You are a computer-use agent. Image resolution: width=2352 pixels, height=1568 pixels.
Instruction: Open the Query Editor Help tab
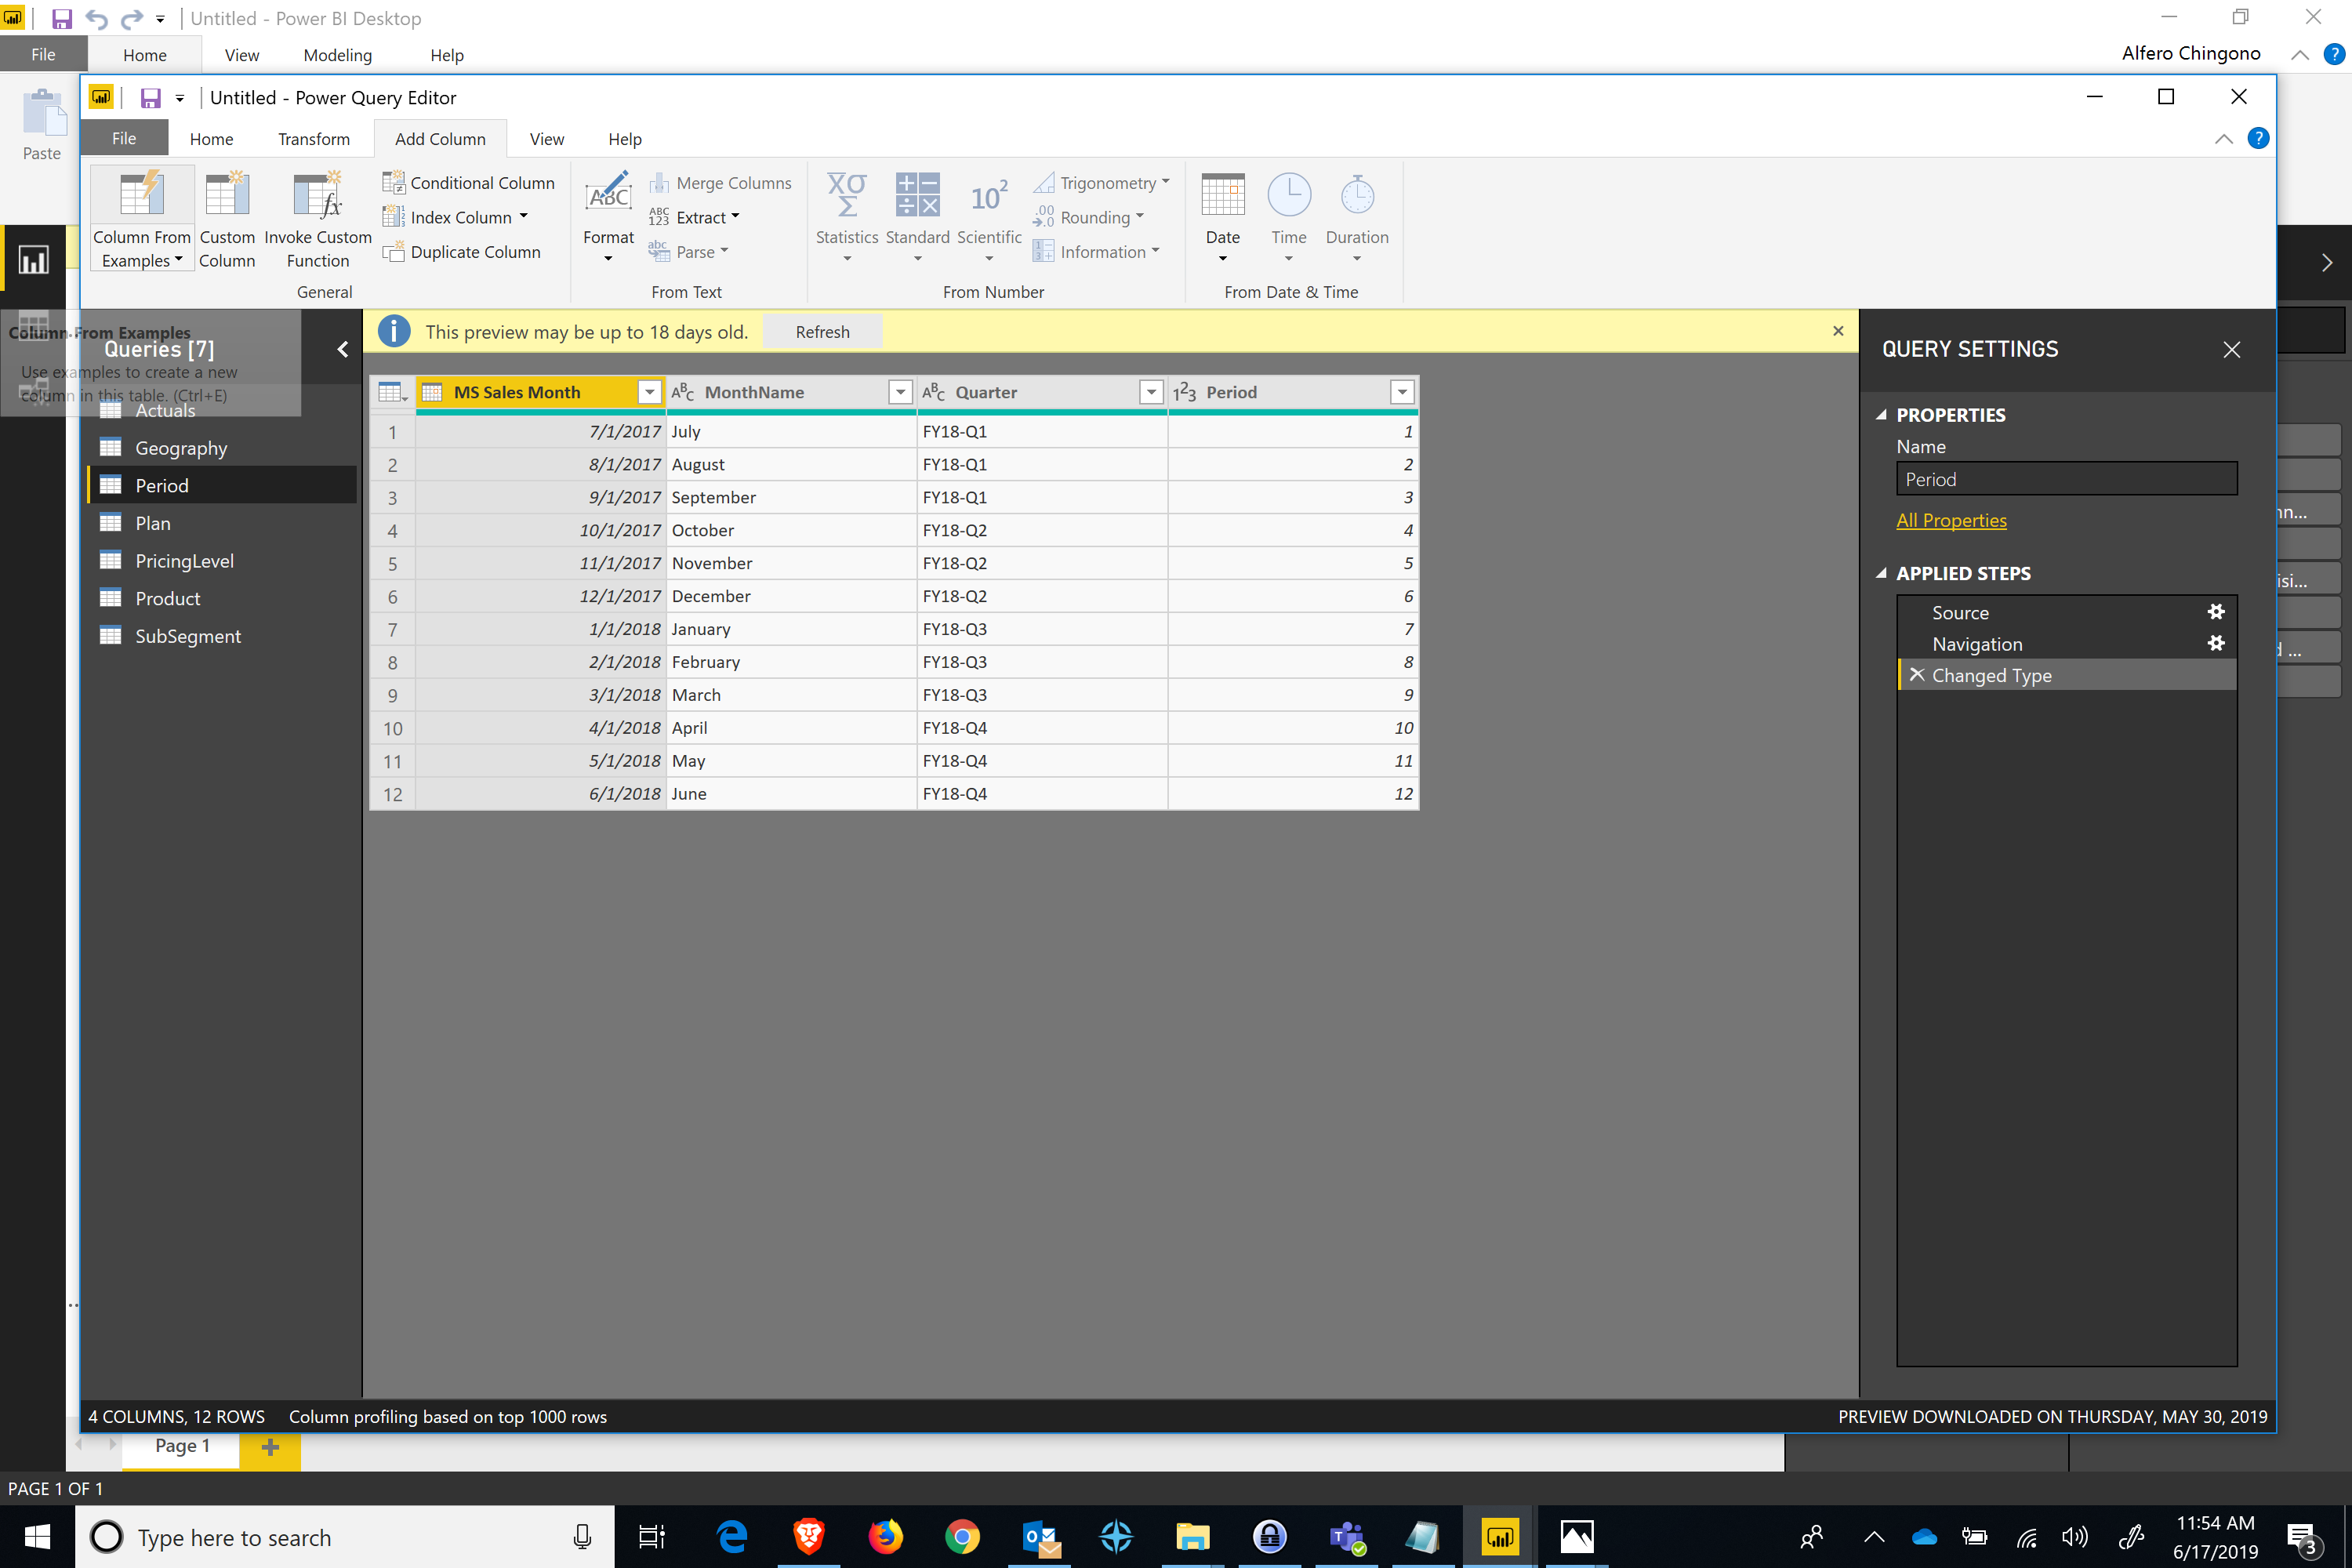pyautogui.click(x=625, y=139)
